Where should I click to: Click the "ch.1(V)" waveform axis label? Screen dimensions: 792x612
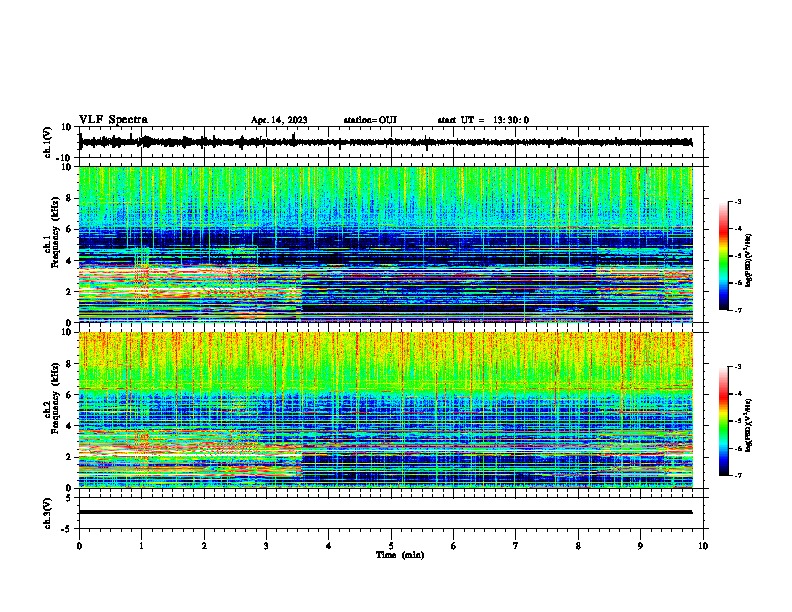pyautogui.click(x=48, y=142)
